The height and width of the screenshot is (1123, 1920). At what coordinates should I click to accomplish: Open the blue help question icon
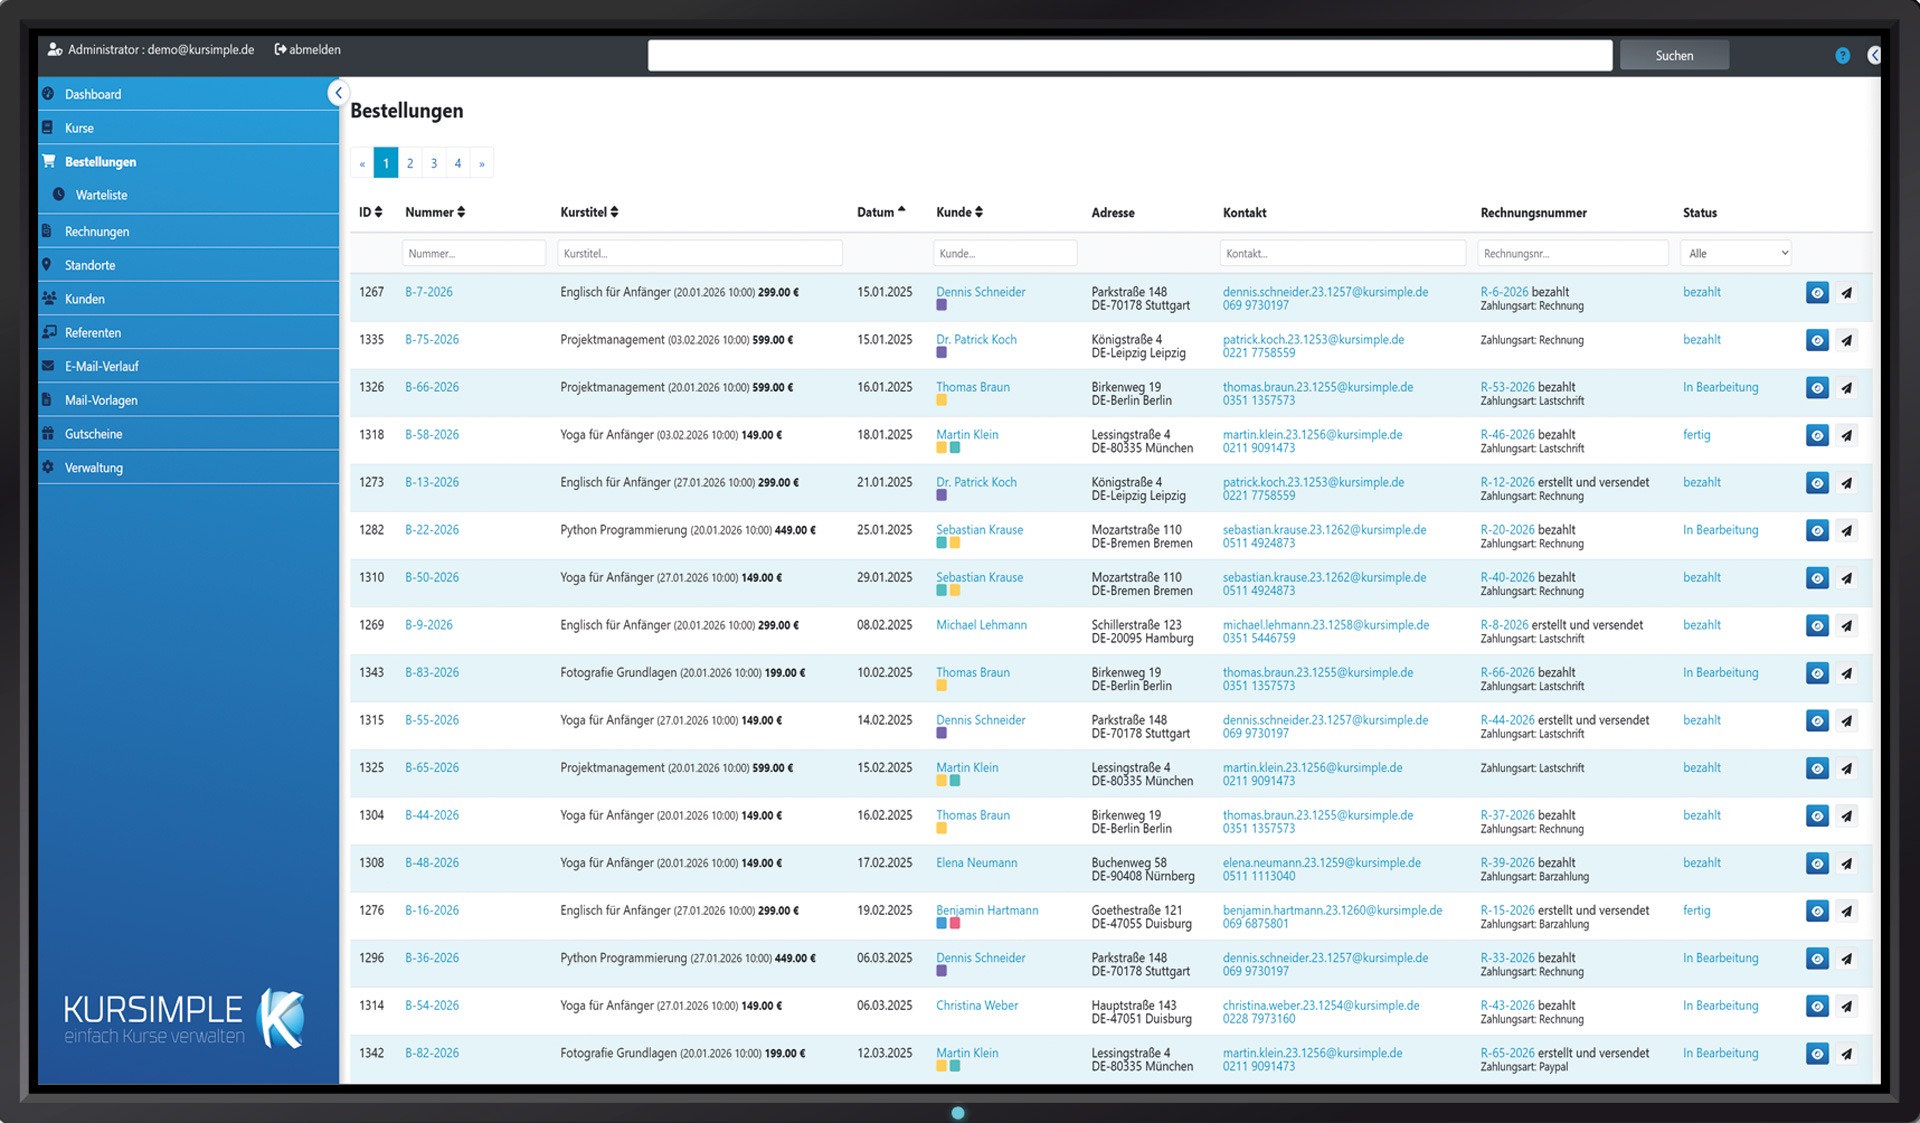click(1842, 56)
